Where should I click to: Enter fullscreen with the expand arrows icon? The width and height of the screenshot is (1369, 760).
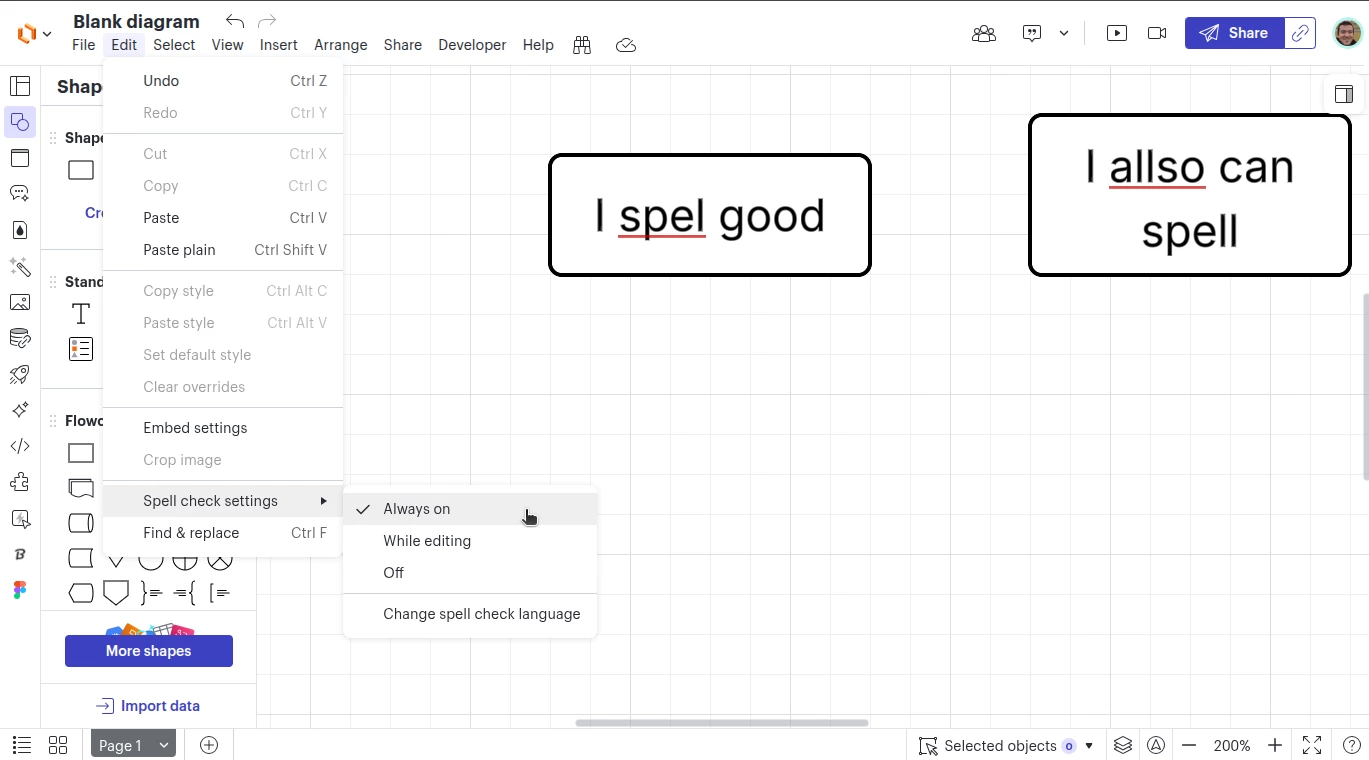coord(1312,745)
